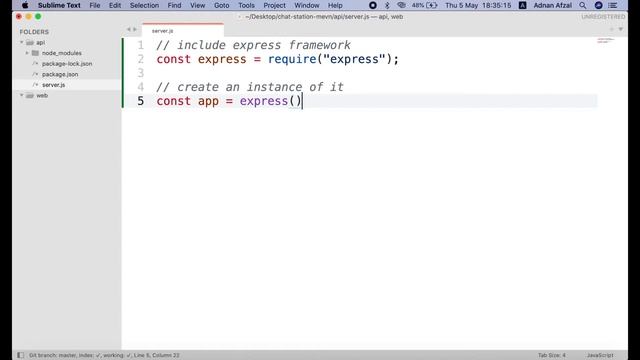This screenshot has width=640, height=360.
Task: Select the api folder in sidebar
Action: click(x=40, y=42)
